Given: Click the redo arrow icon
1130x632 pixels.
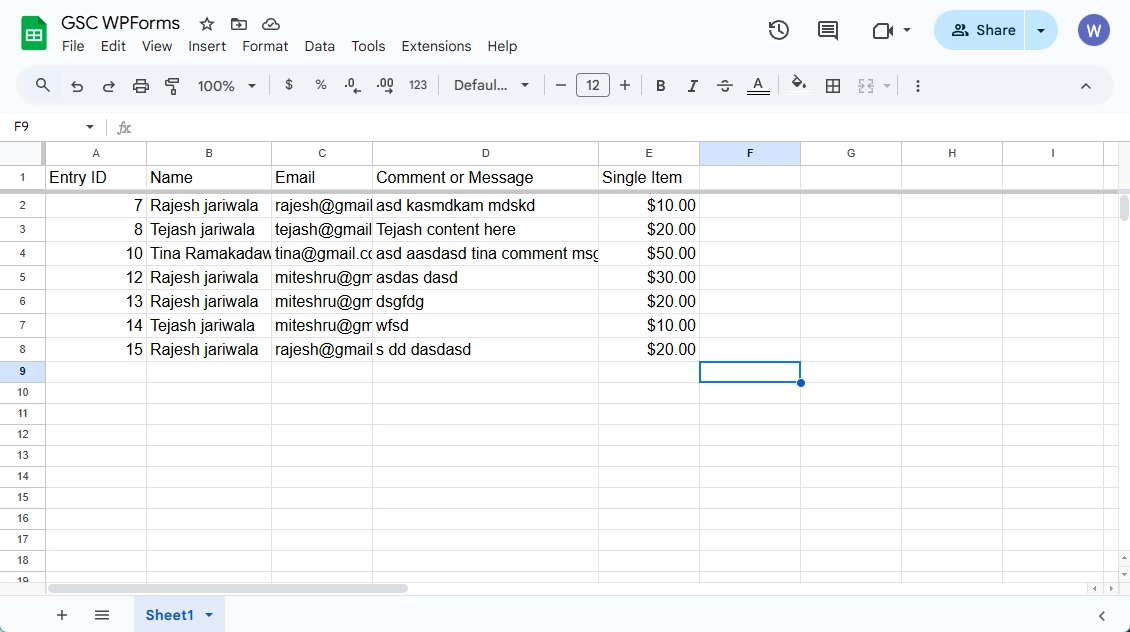Looking at the screenshot, I should point(109,86).
